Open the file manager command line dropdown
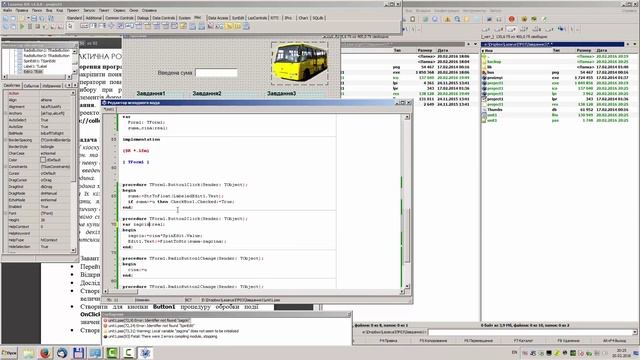Viewport: 640px width, 360px height. tap(635, 332)
